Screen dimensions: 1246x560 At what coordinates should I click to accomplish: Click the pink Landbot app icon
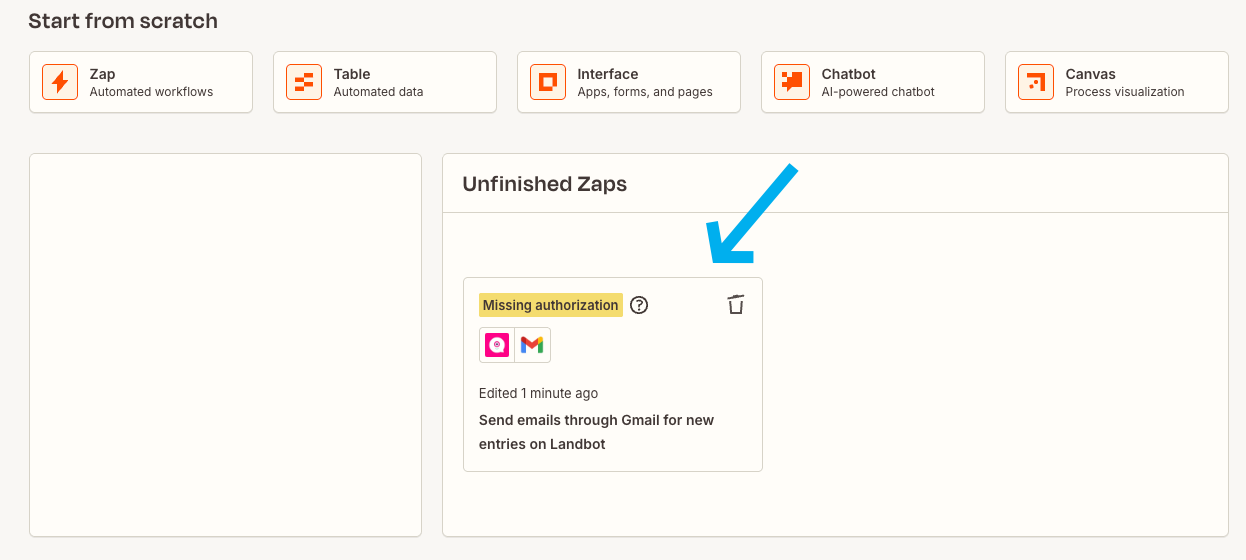(x=497, y=345)
